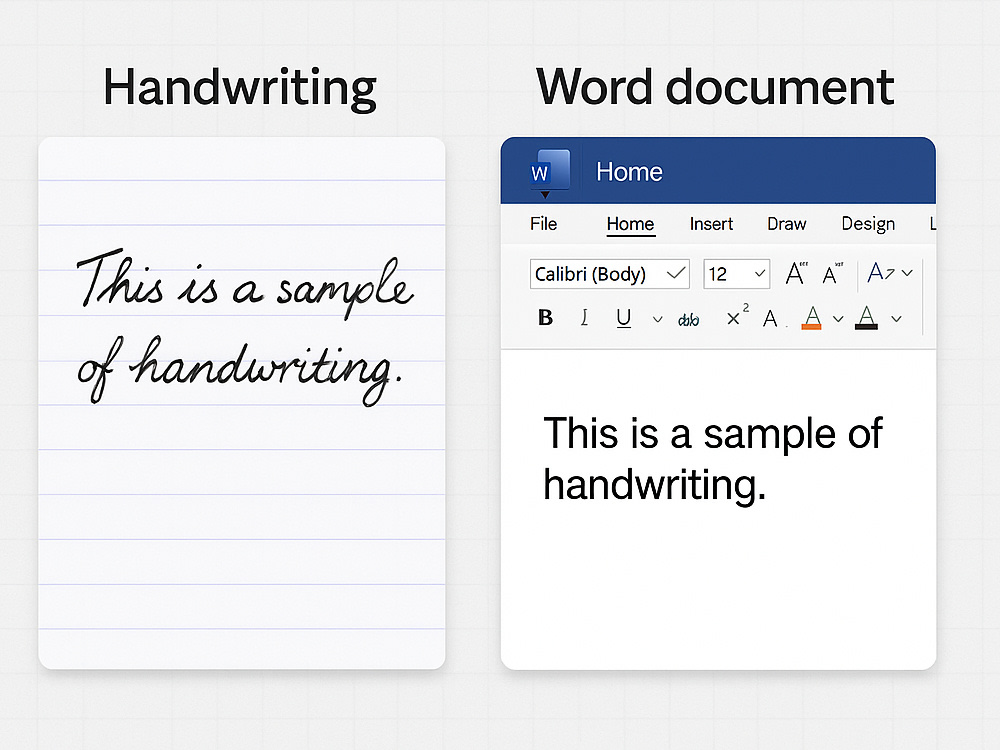The width and height of the screenshot is (1000, 750).
Task: Open the underline style dropdown arrow
Action: (x=657, y=319)
